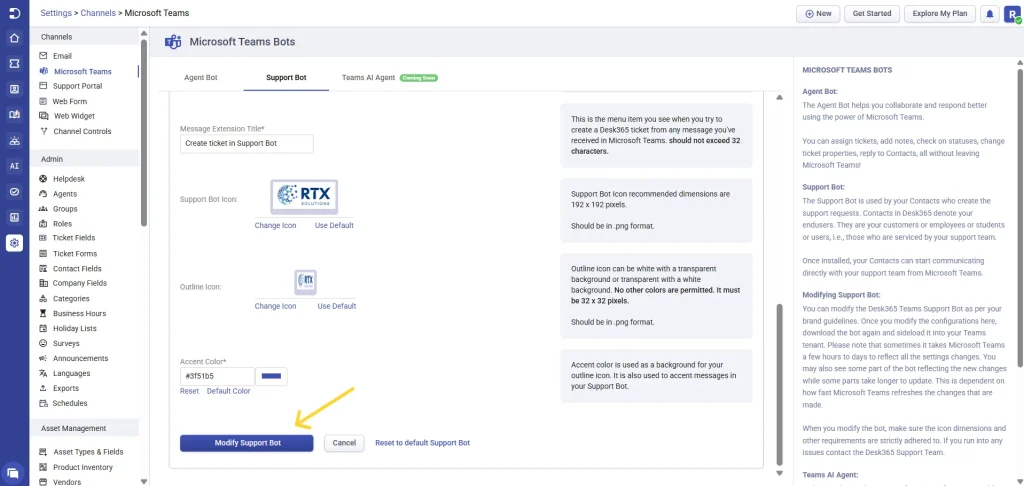Open the chat bubble icon at bottom left
The image size is (1024, 486).
(13, 472)
